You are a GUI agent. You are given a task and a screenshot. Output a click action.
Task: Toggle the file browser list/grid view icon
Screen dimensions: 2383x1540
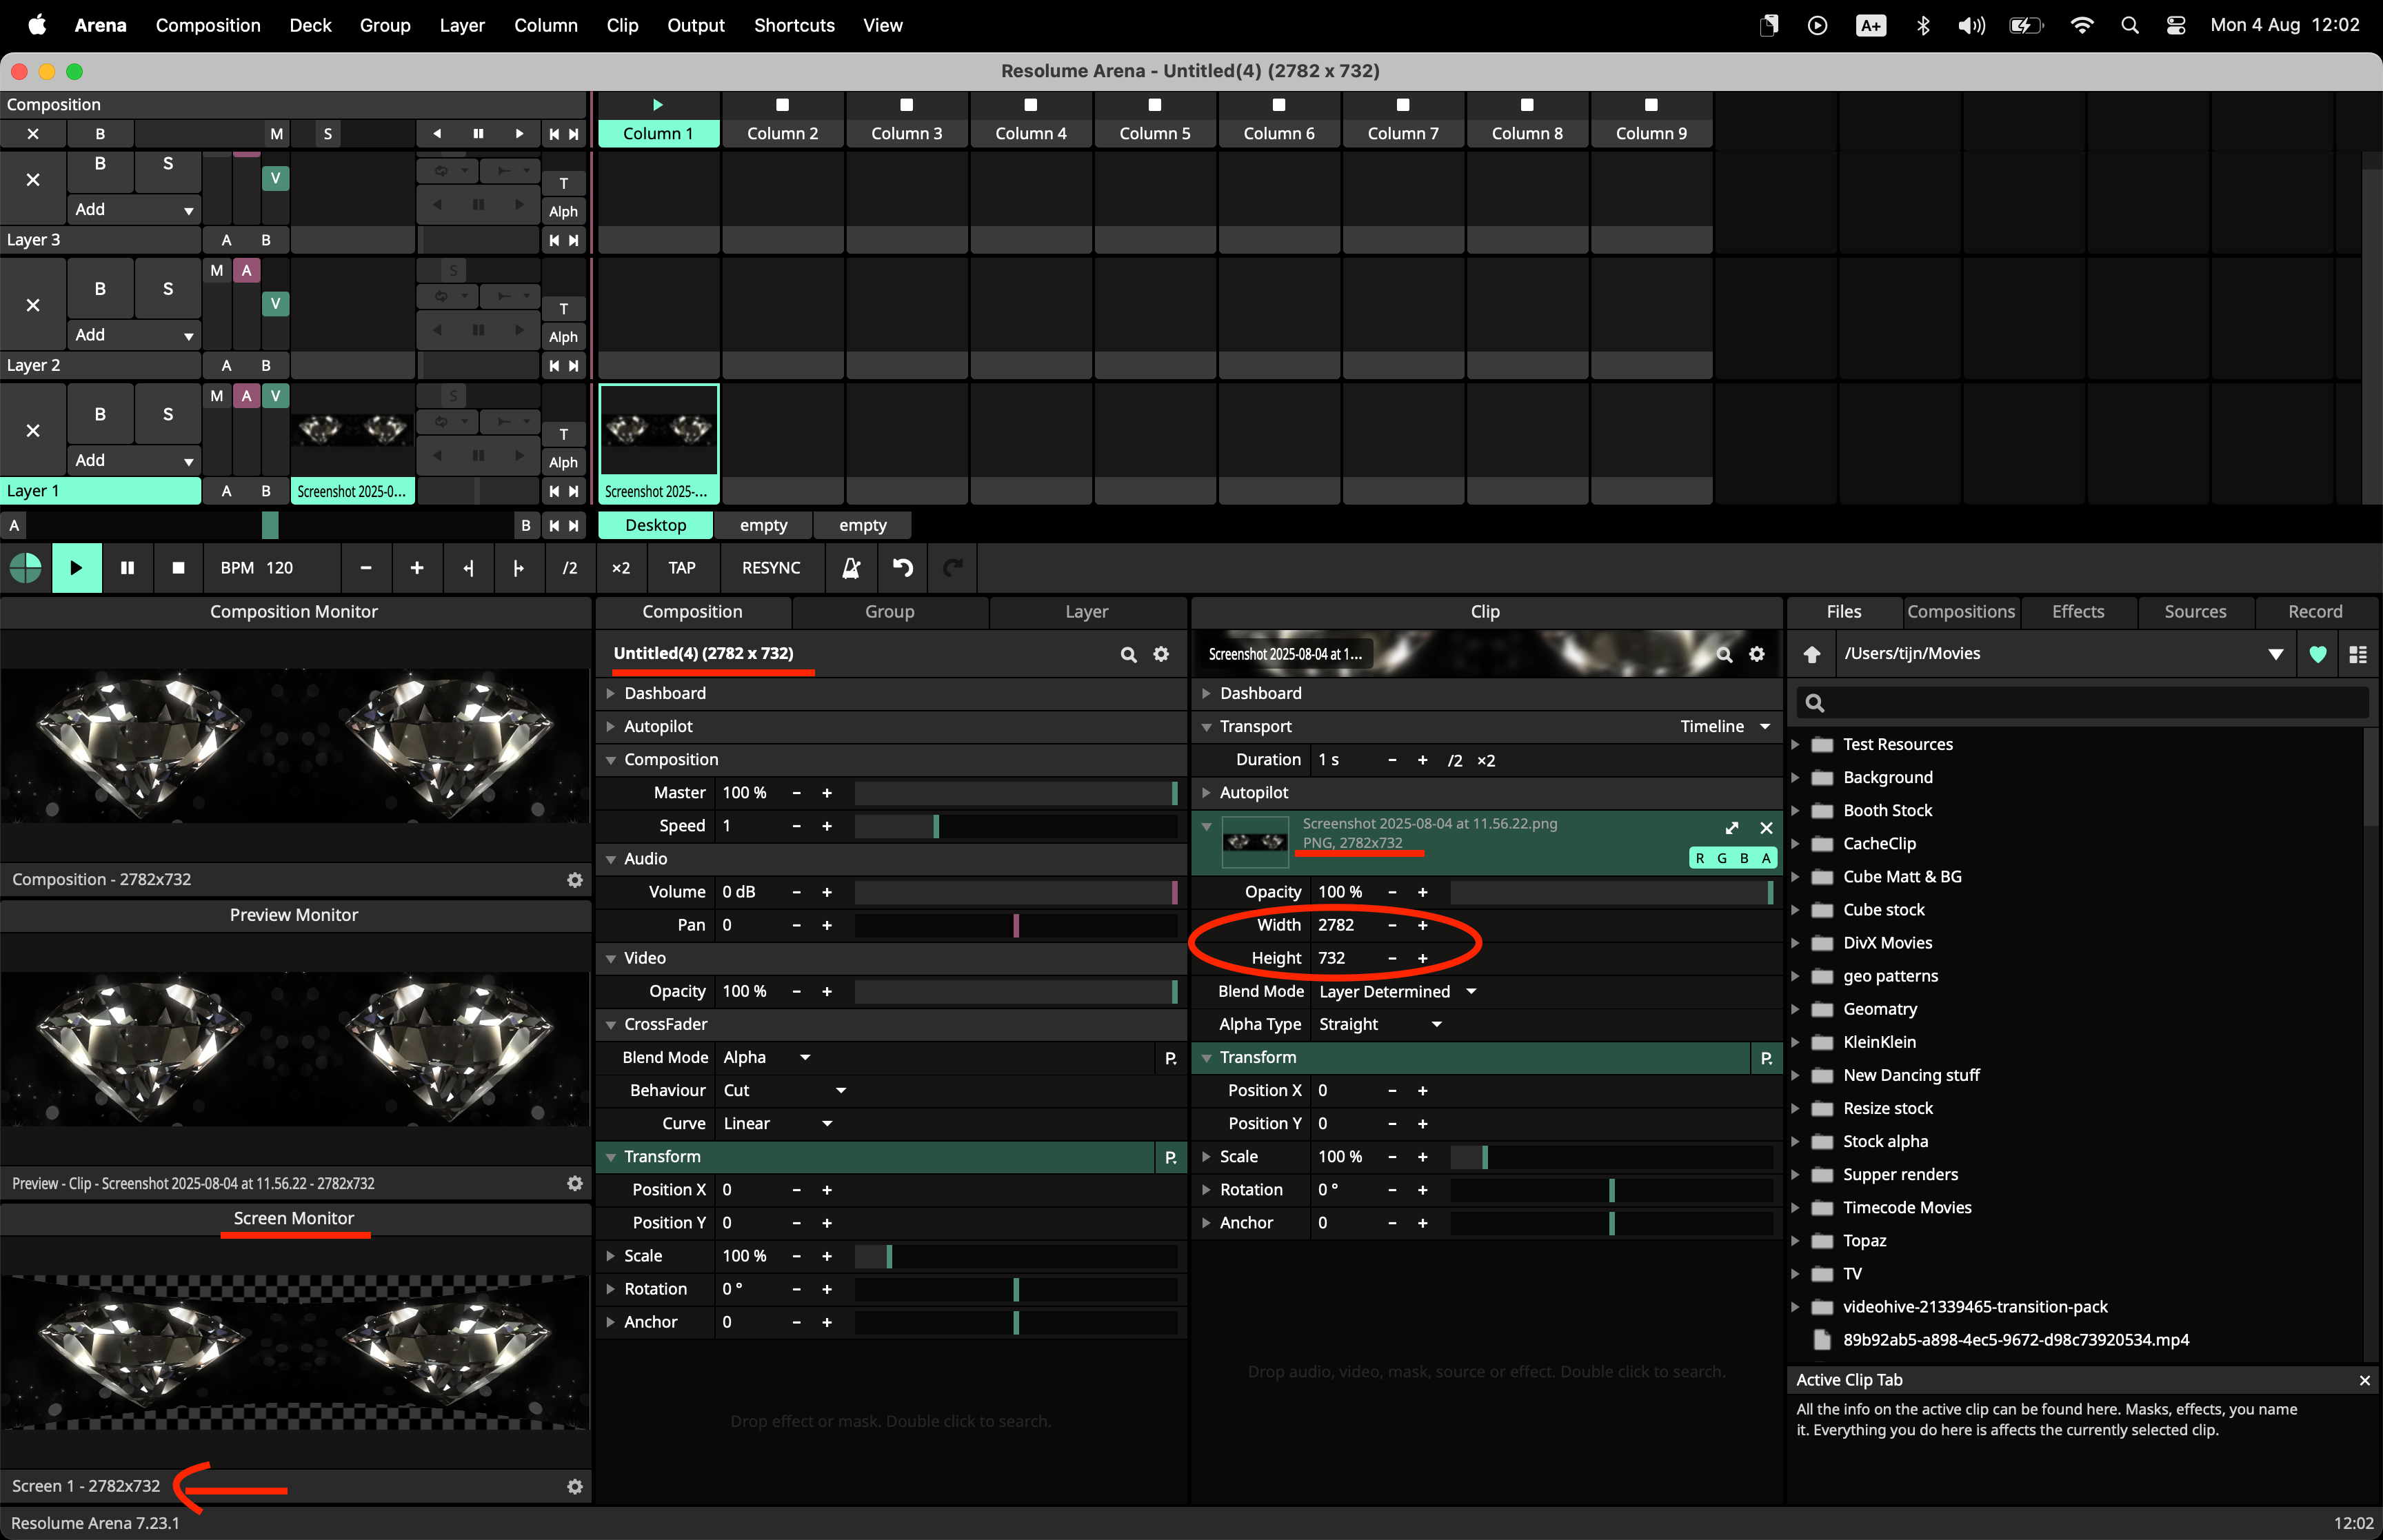2357,654
